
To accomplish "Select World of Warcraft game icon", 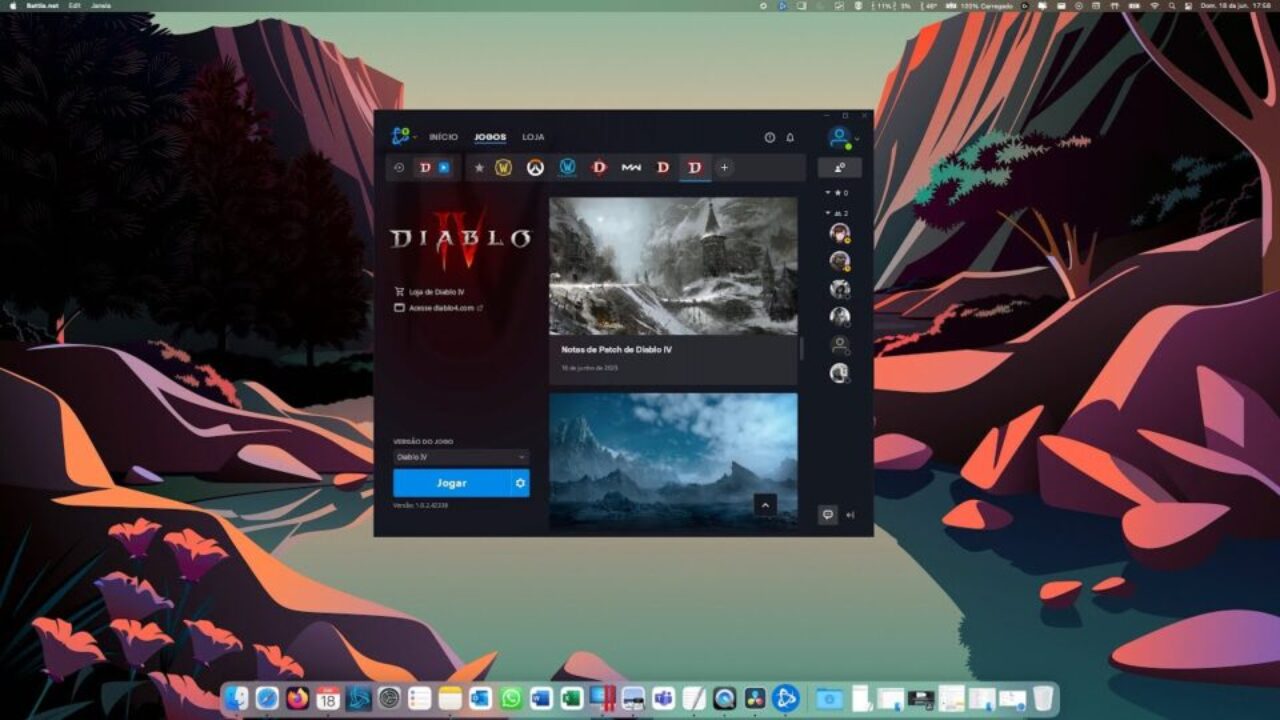I will coord(503,167).
